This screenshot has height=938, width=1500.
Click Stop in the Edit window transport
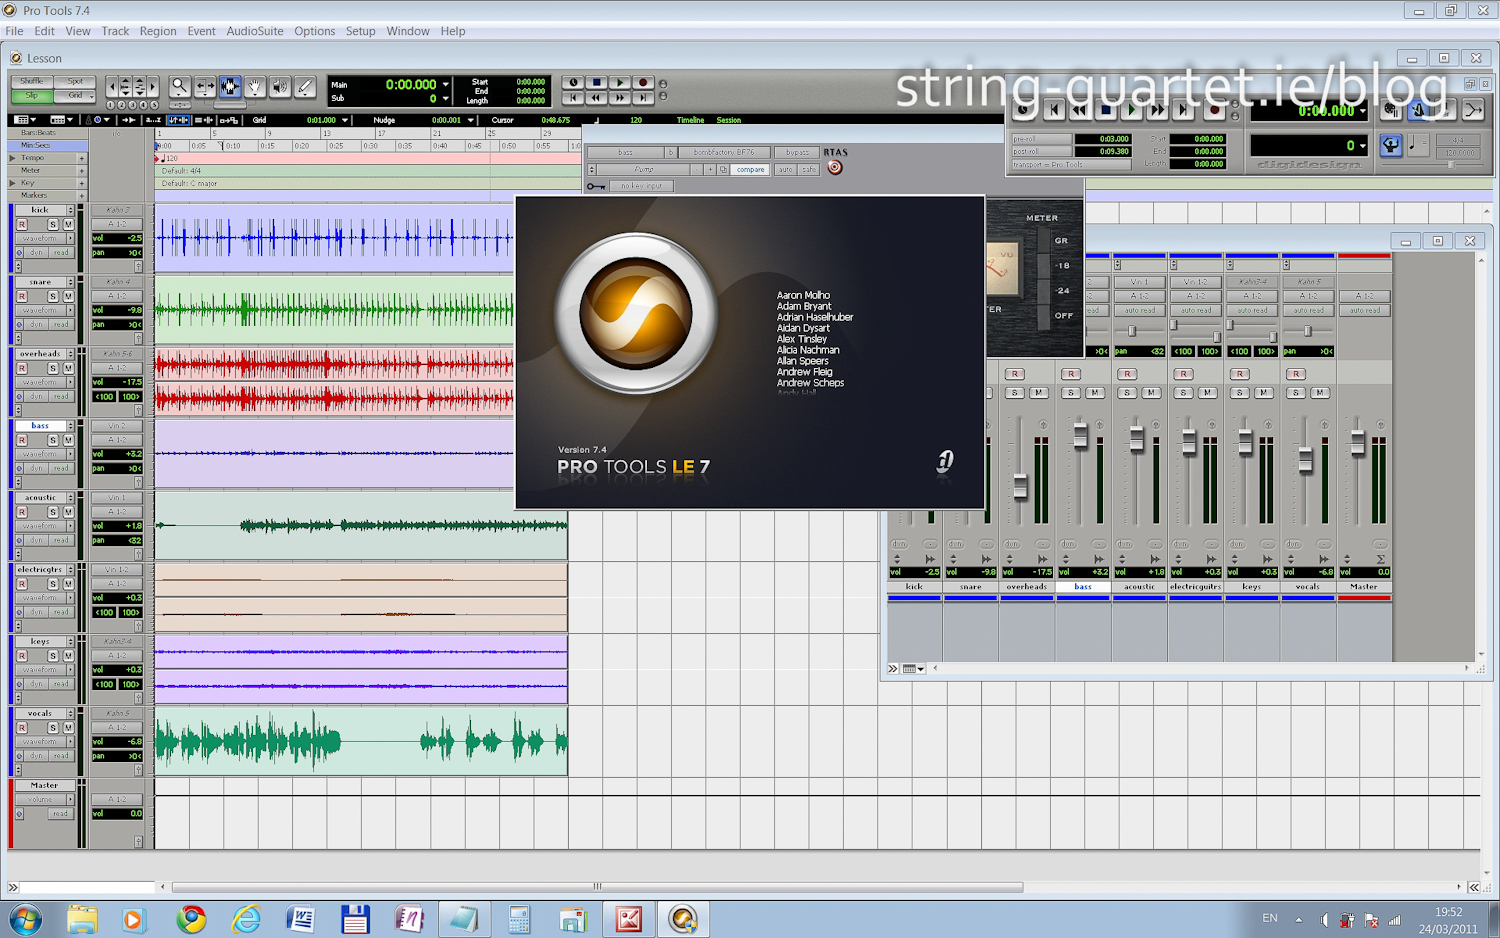[597, 83]
